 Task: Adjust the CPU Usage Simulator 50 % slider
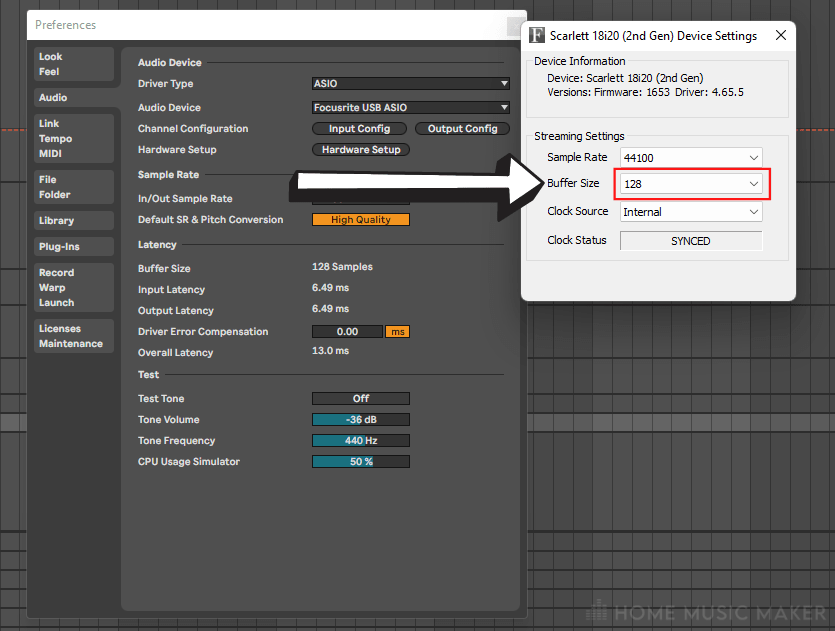[x=361, y=462]
